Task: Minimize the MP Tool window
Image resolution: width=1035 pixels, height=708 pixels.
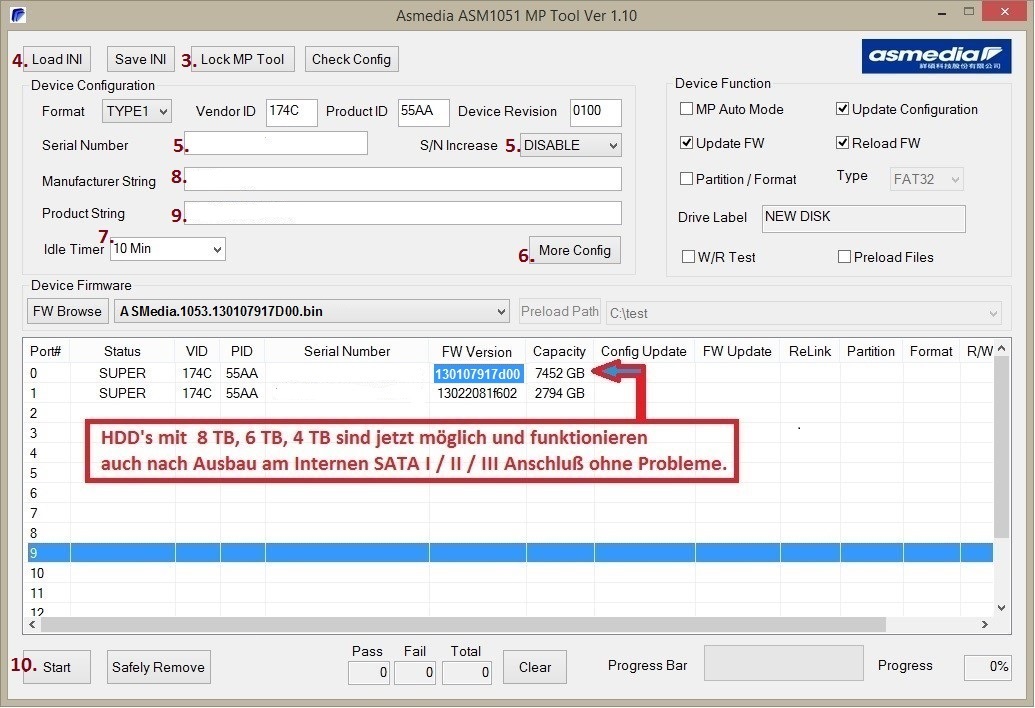Action: click(942, 13)
